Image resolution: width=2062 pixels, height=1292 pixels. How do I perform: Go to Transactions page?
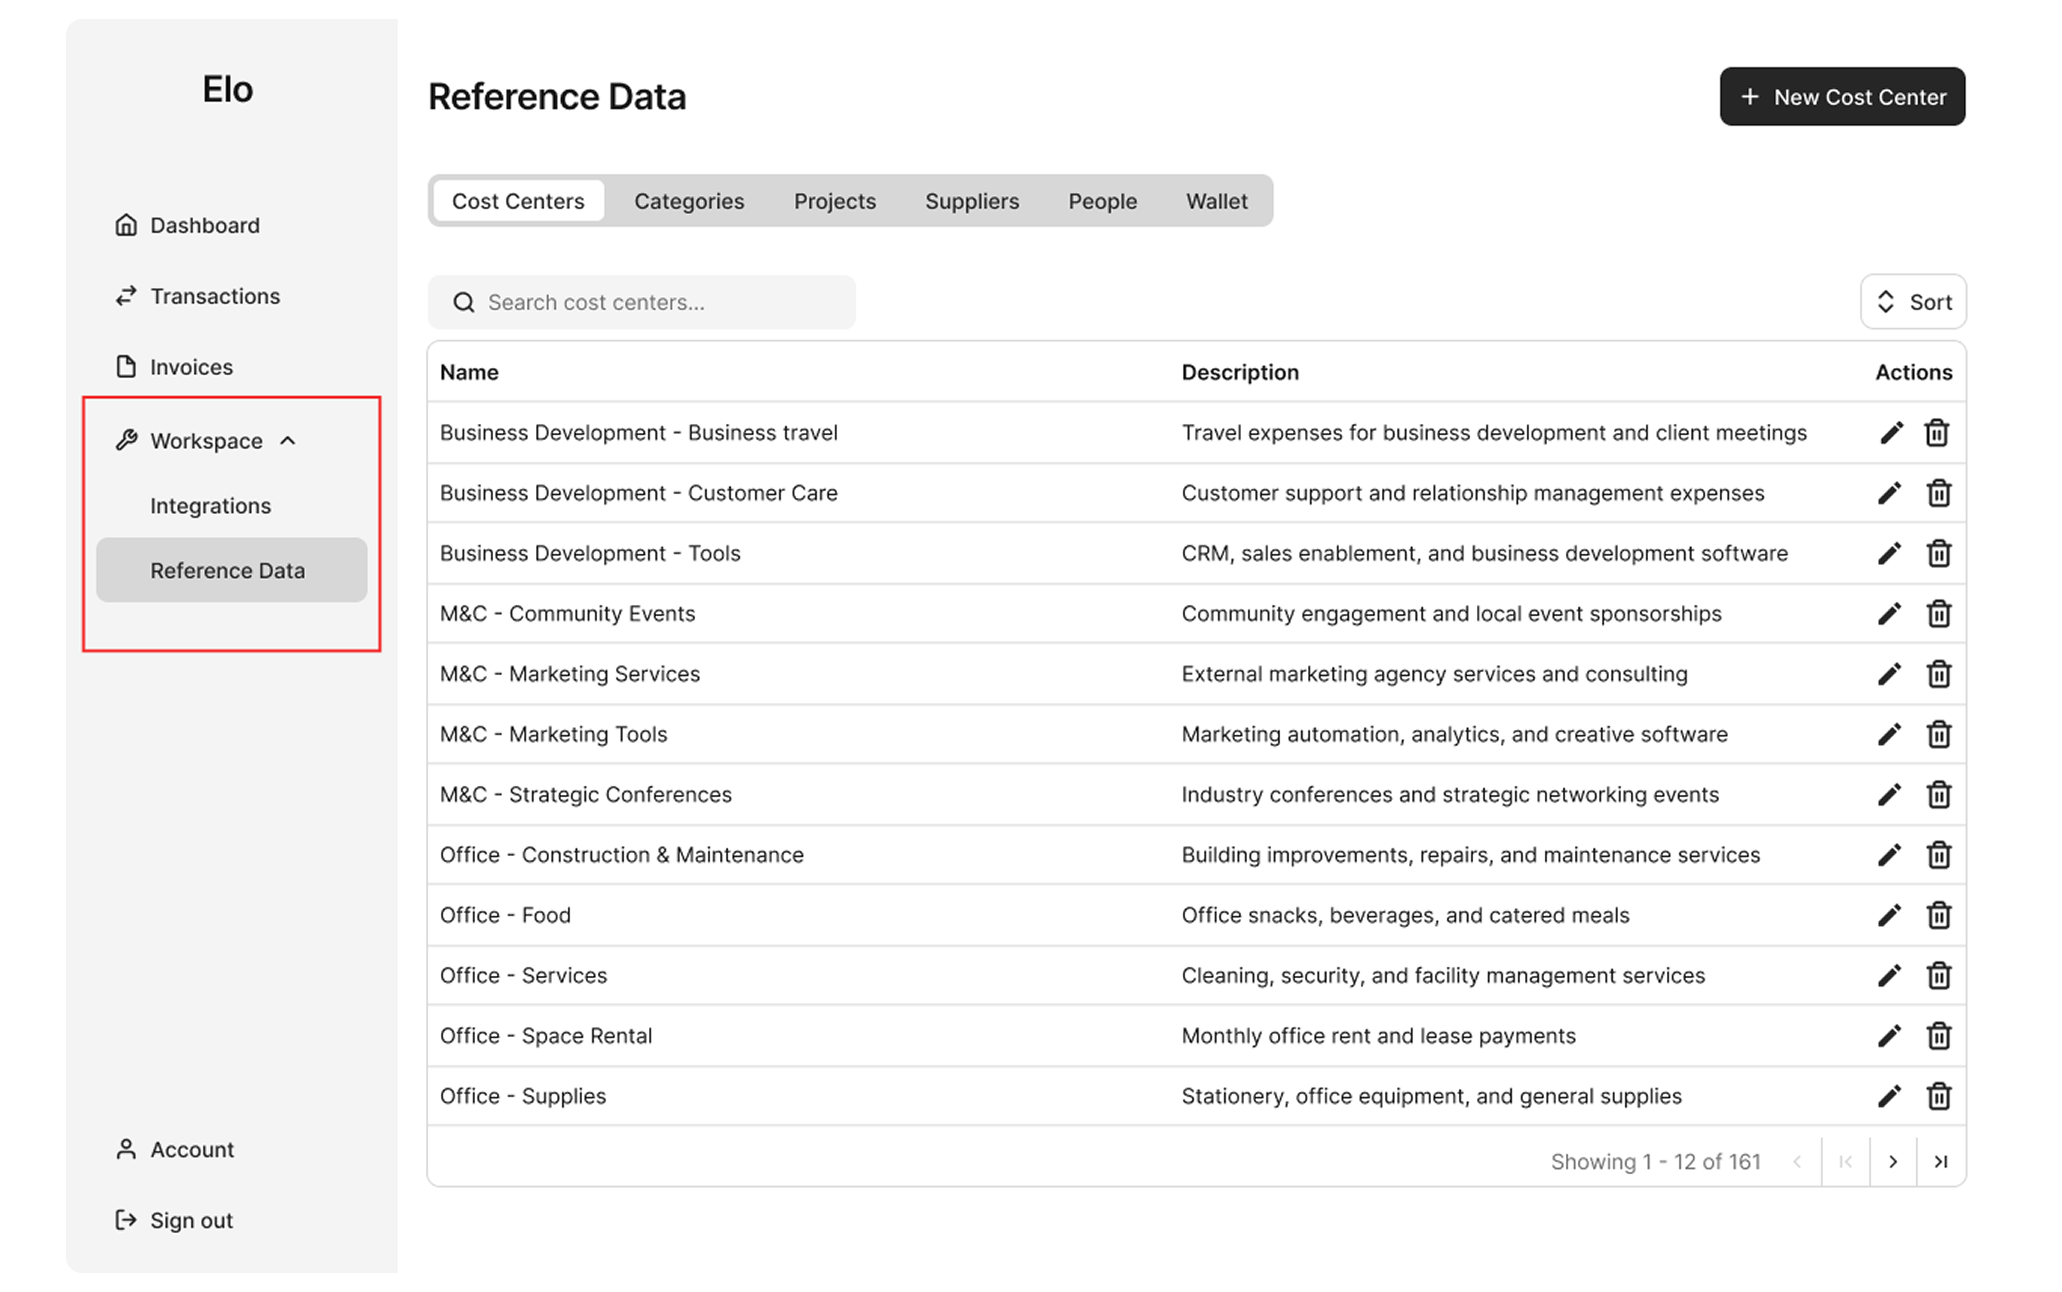click(x=214, y=296)
